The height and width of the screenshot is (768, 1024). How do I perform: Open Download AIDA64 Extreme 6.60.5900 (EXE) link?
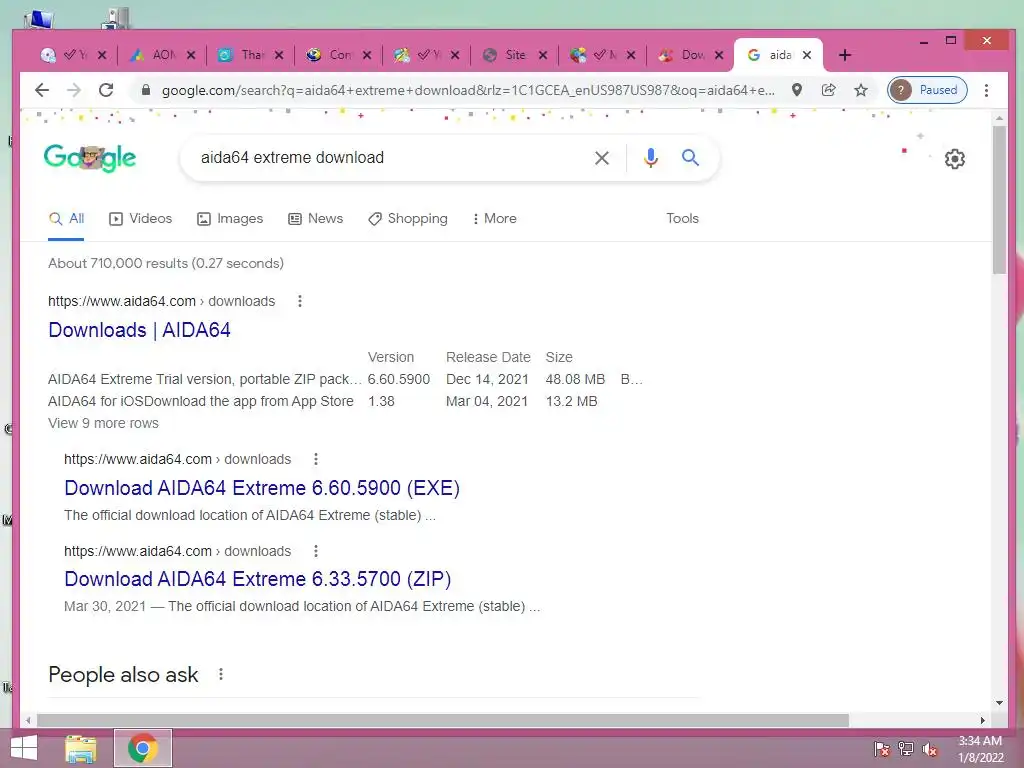pyautogui.click(x=262, y=488)
